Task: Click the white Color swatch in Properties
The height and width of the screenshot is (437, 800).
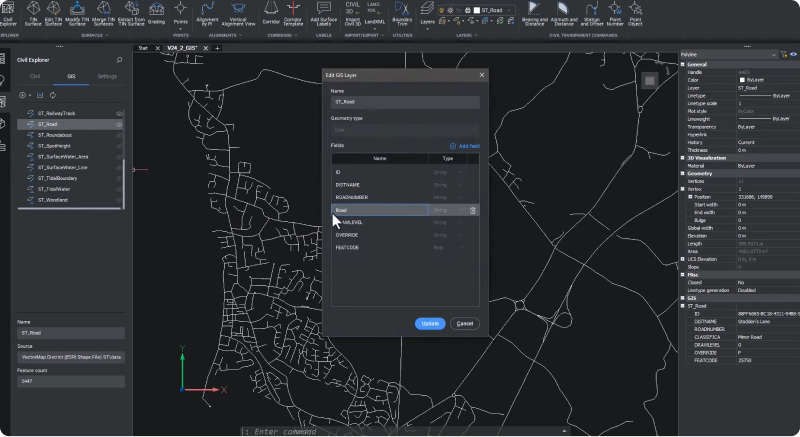Action: (x=742, y=79)
